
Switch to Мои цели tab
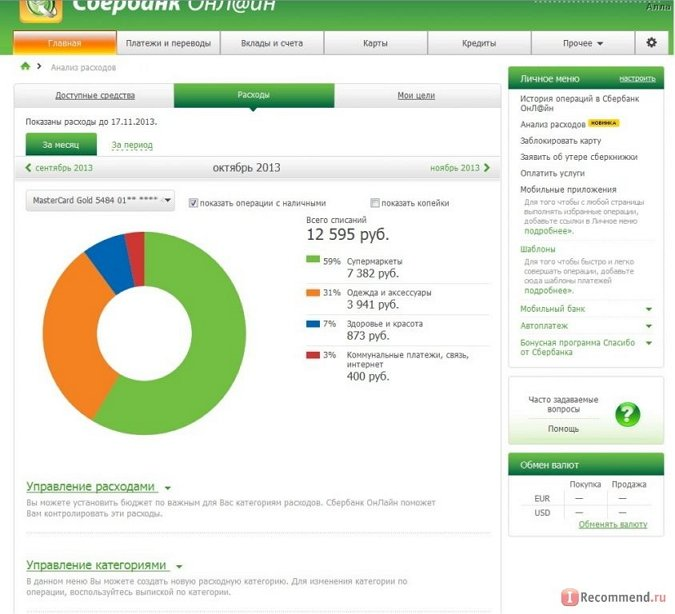coord(416,95)
